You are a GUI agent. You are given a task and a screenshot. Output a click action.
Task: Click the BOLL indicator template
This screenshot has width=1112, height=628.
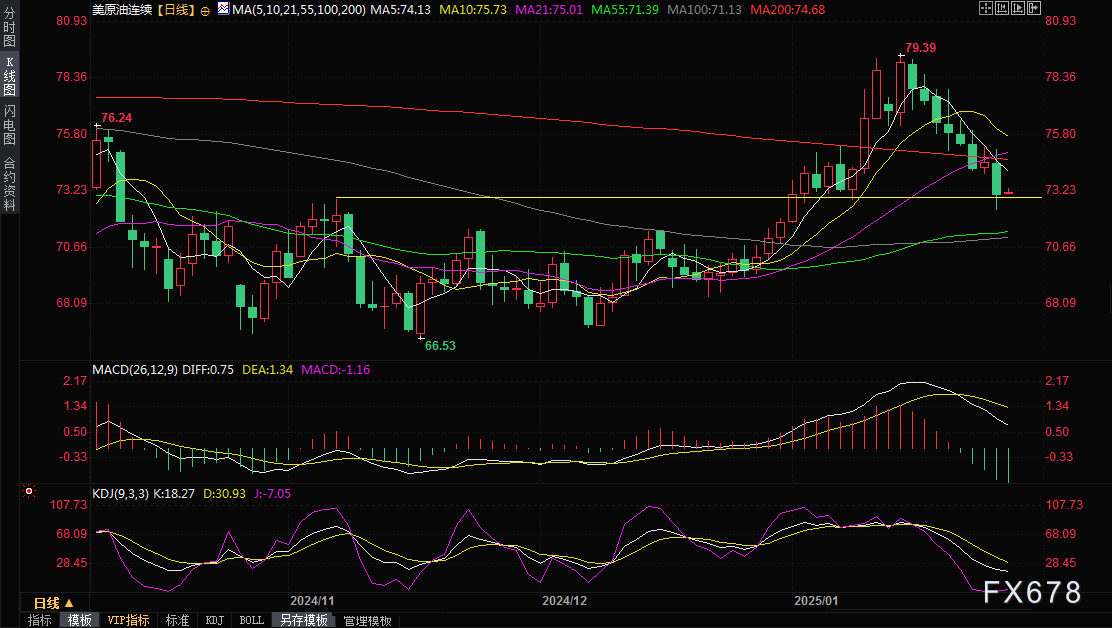[251, 620]
